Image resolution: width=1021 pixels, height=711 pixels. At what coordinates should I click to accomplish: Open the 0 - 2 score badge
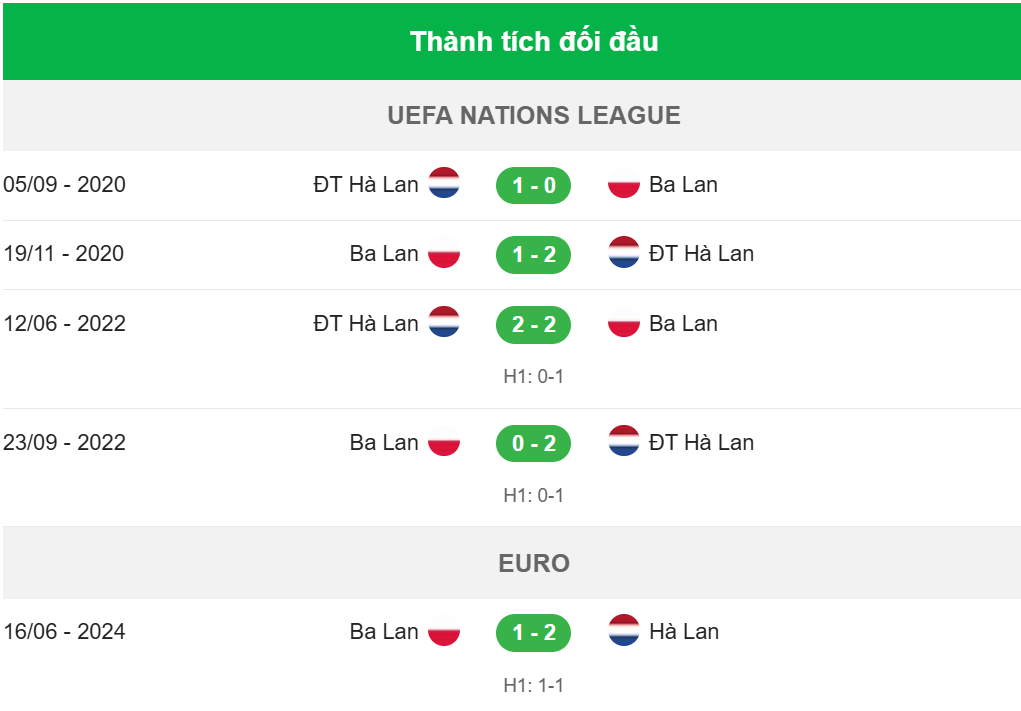pos(533,443)
